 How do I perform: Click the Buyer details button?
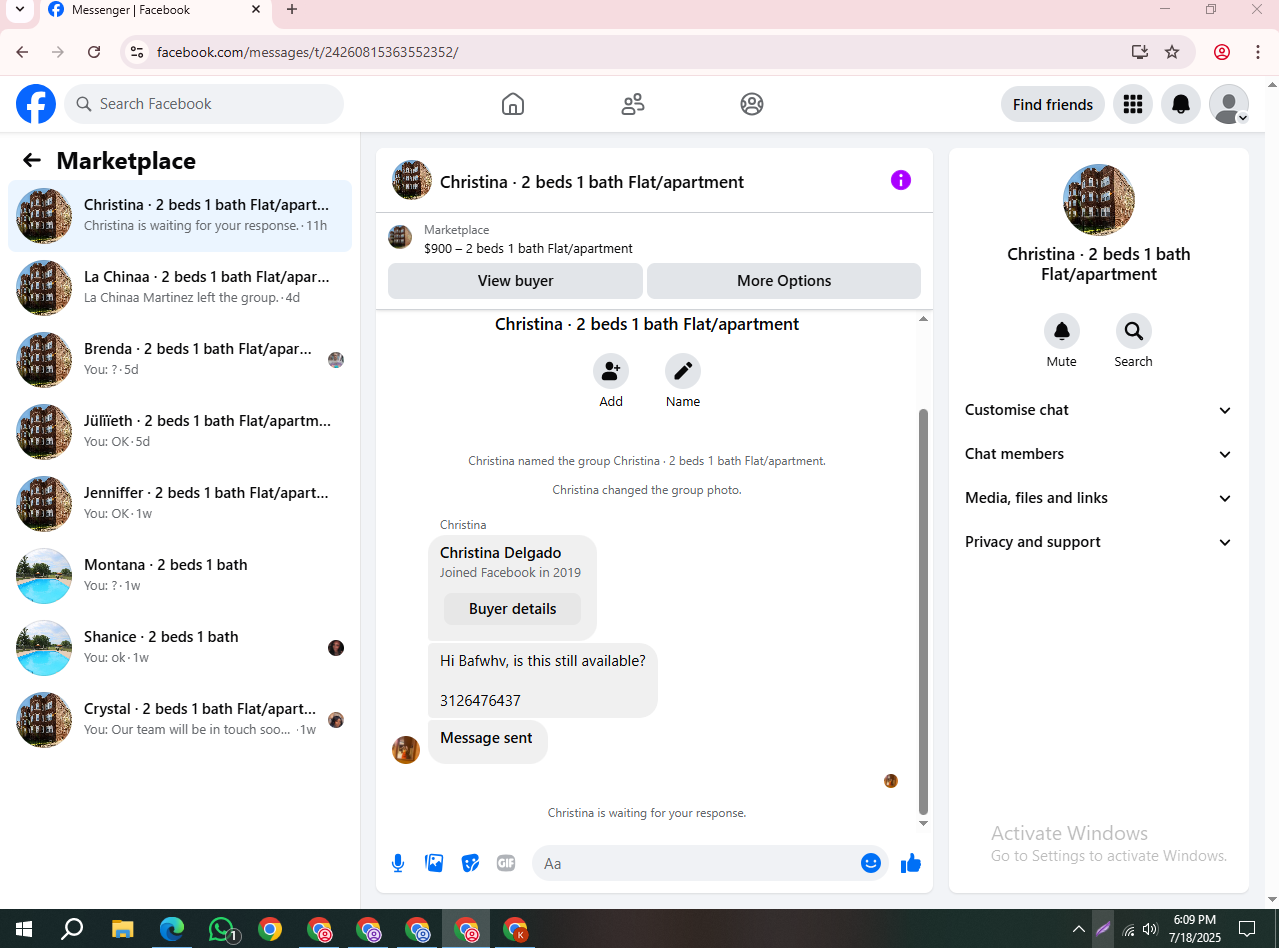pos(512,609)
